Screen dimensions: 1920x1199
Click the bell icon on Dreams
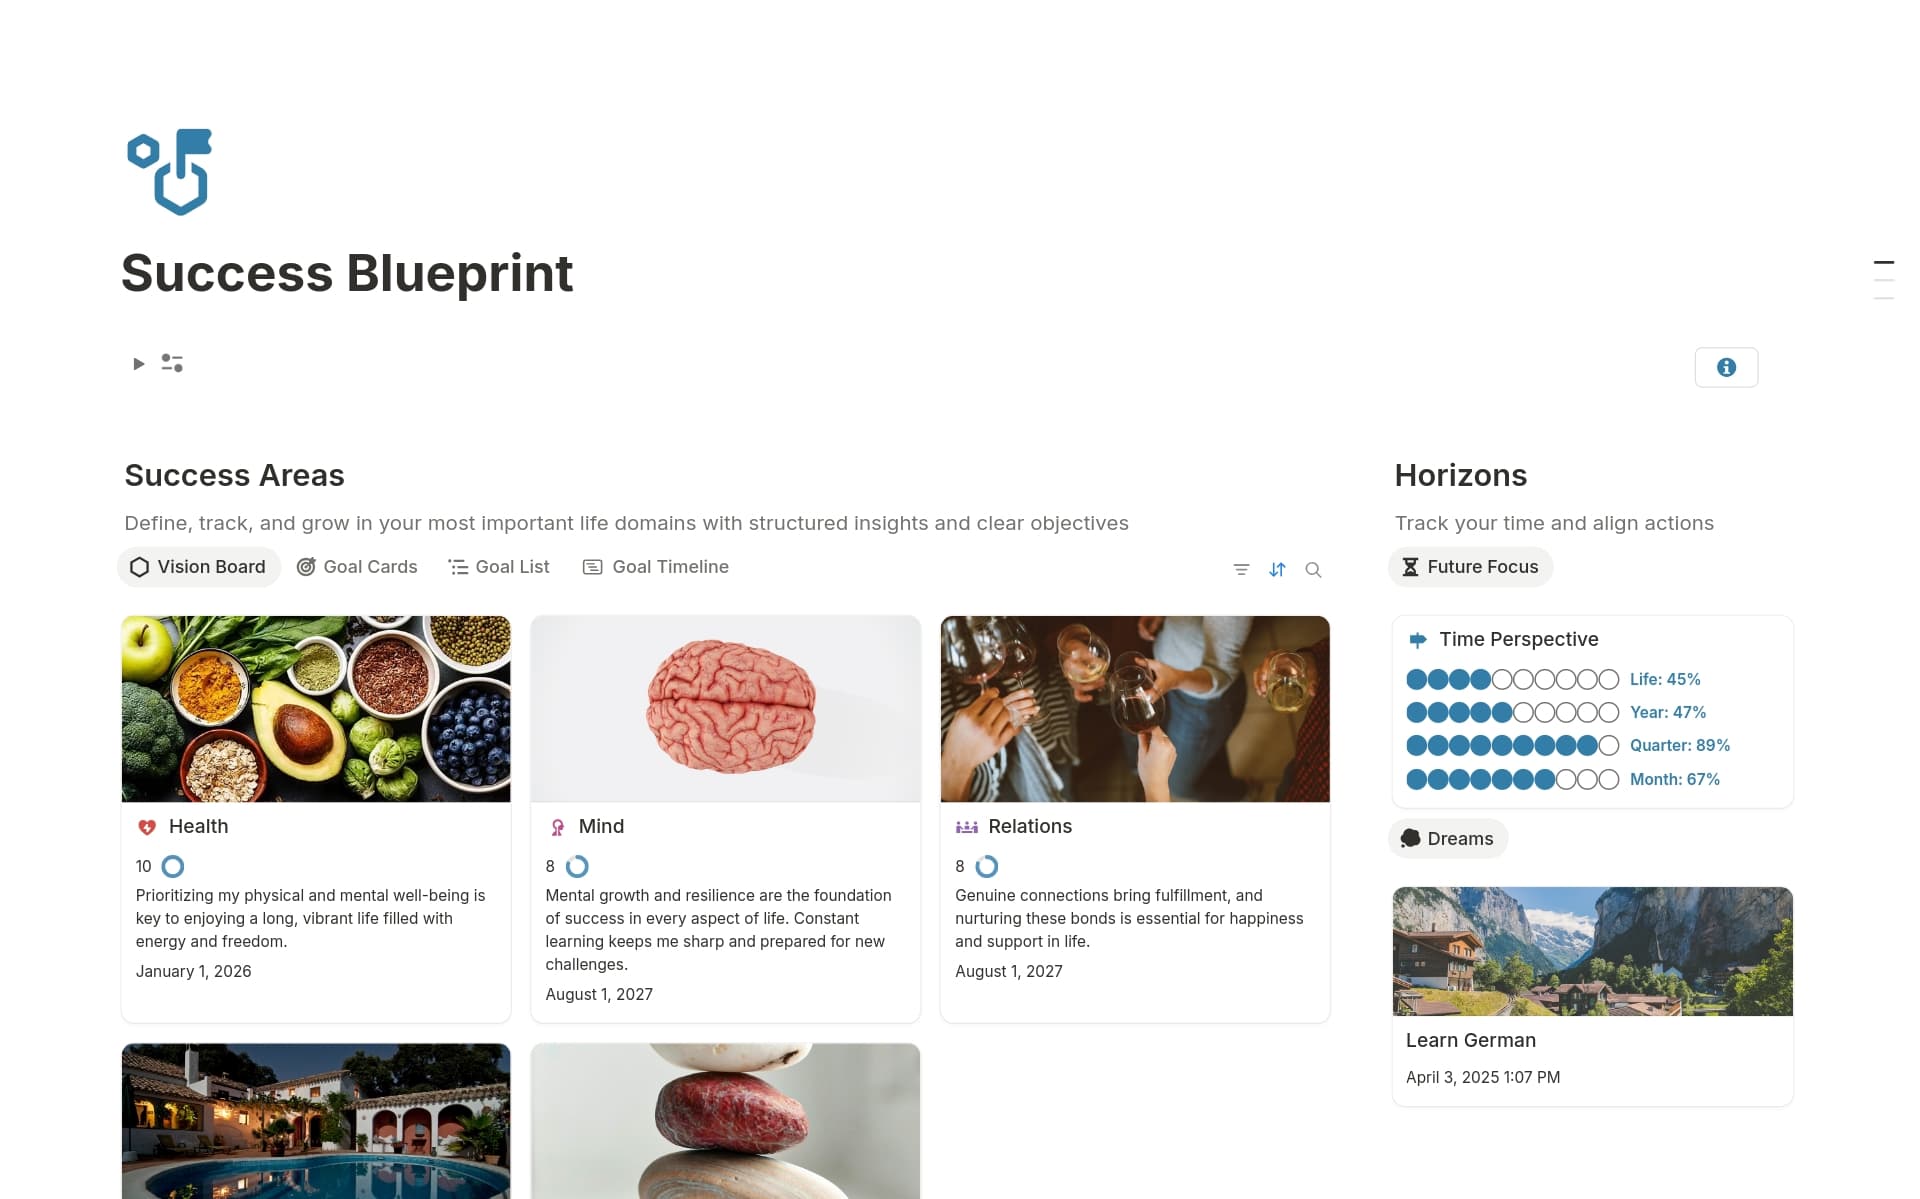pos(1410,838)
